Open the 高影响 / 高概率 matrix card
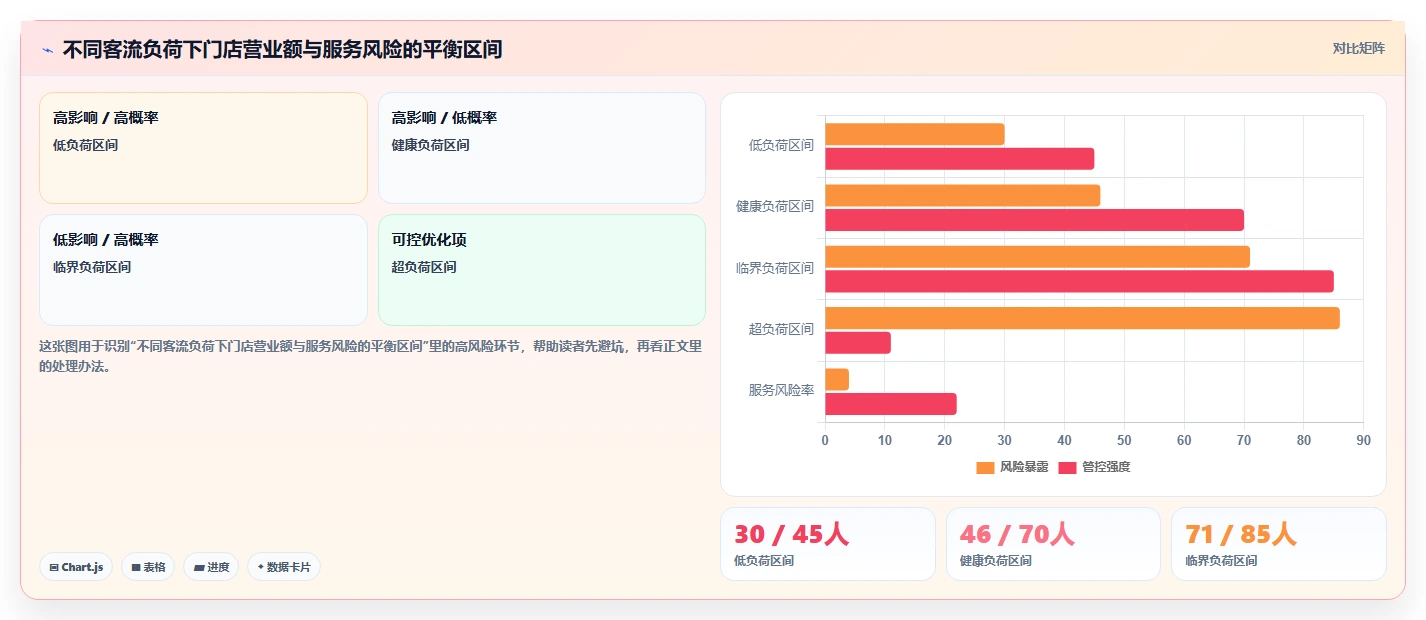1426x620 pixels. 204,148
